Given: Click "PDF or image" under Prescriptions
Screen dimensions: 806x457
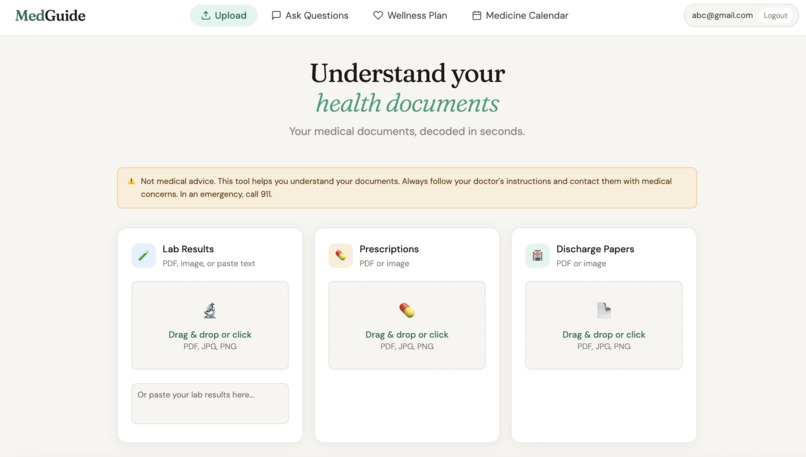Looking at the screenshot, I should 384,263.
